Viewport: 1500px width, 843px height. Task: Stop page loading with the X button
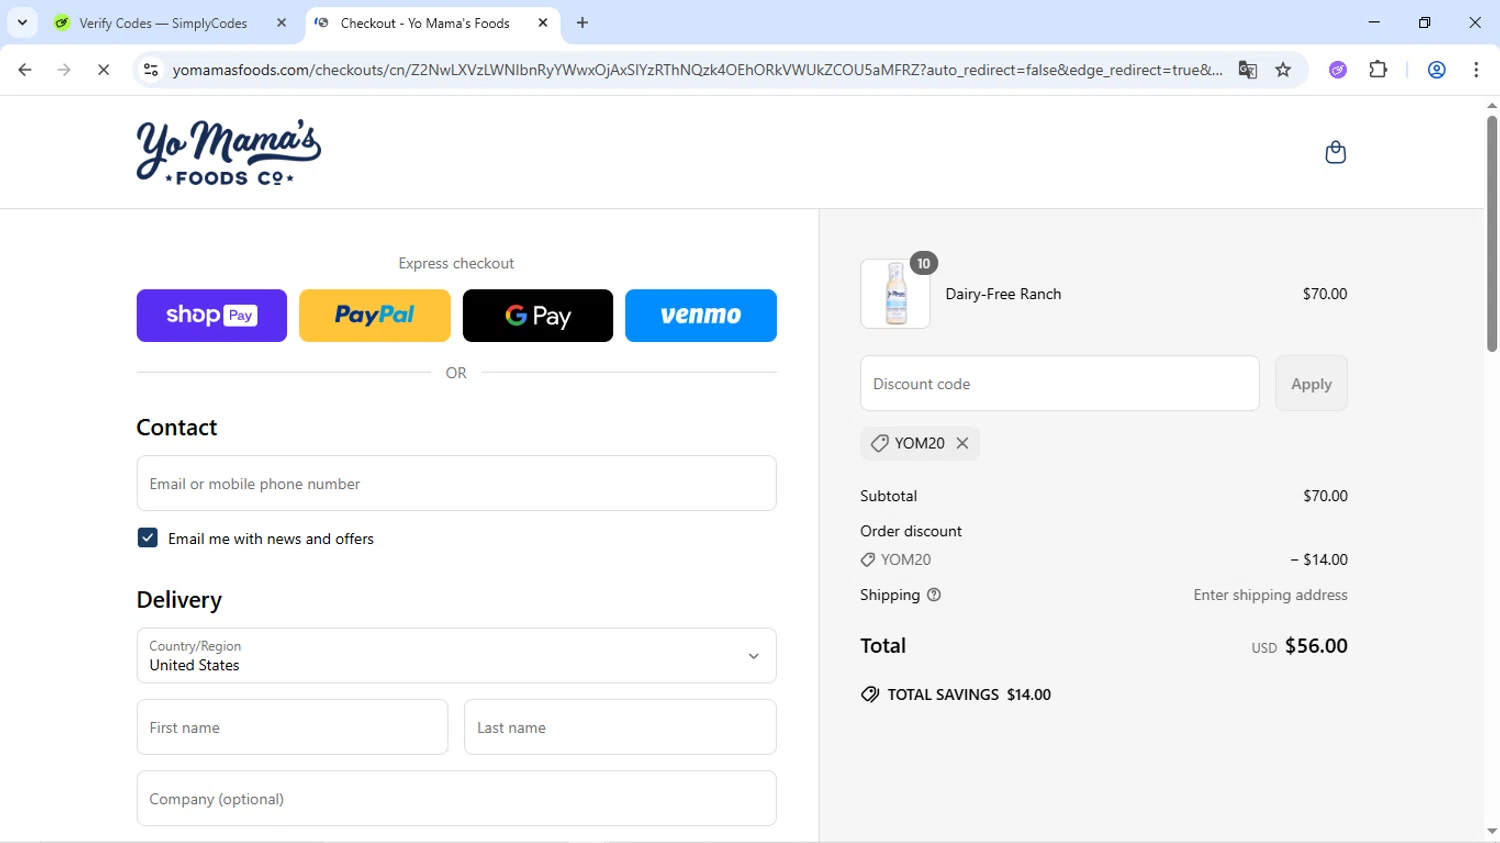coord(103,70)
